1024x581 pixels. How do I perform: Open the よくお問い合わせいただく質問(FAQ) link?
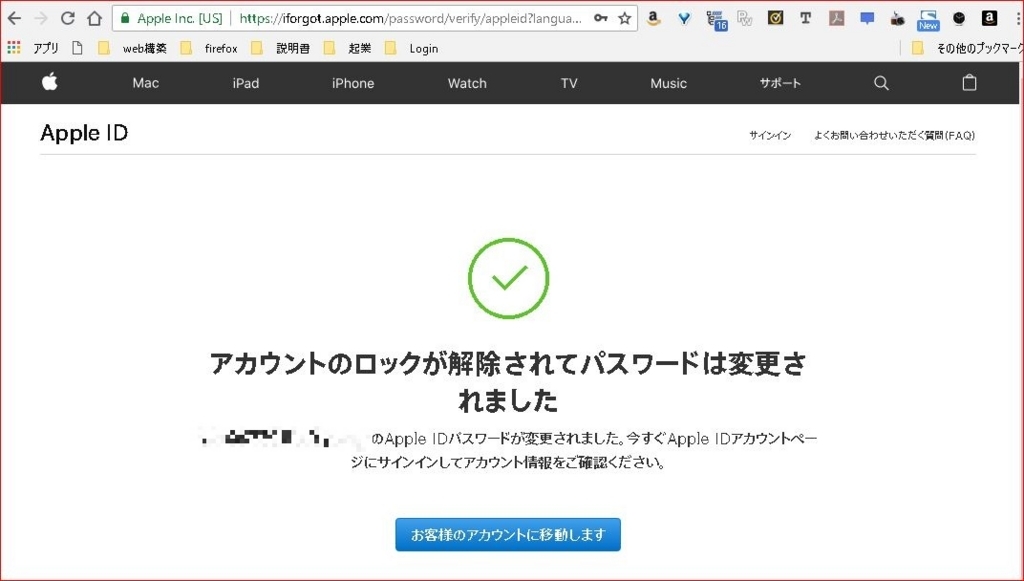(x=894, y=135)
